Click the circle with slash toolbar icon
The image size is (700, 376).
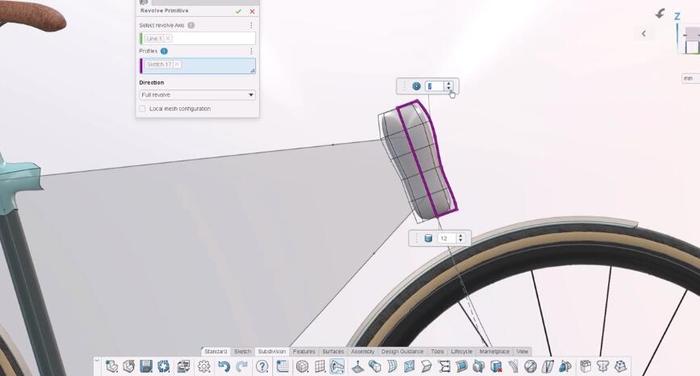530,367
